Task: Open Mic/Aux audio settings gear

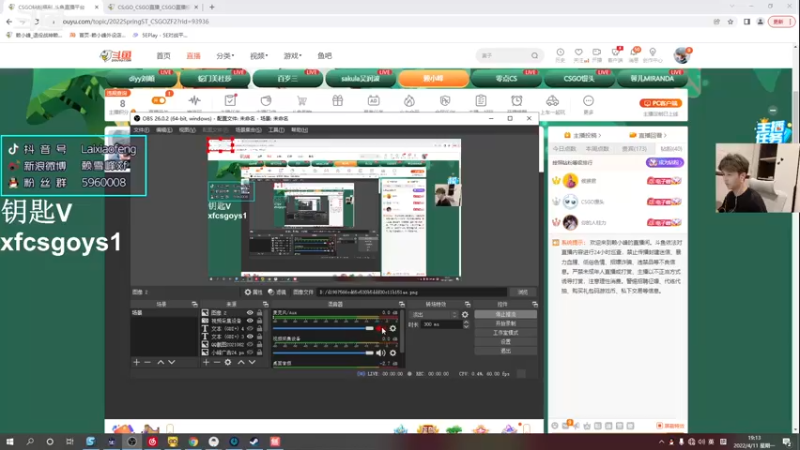Action: coord(393,329)
